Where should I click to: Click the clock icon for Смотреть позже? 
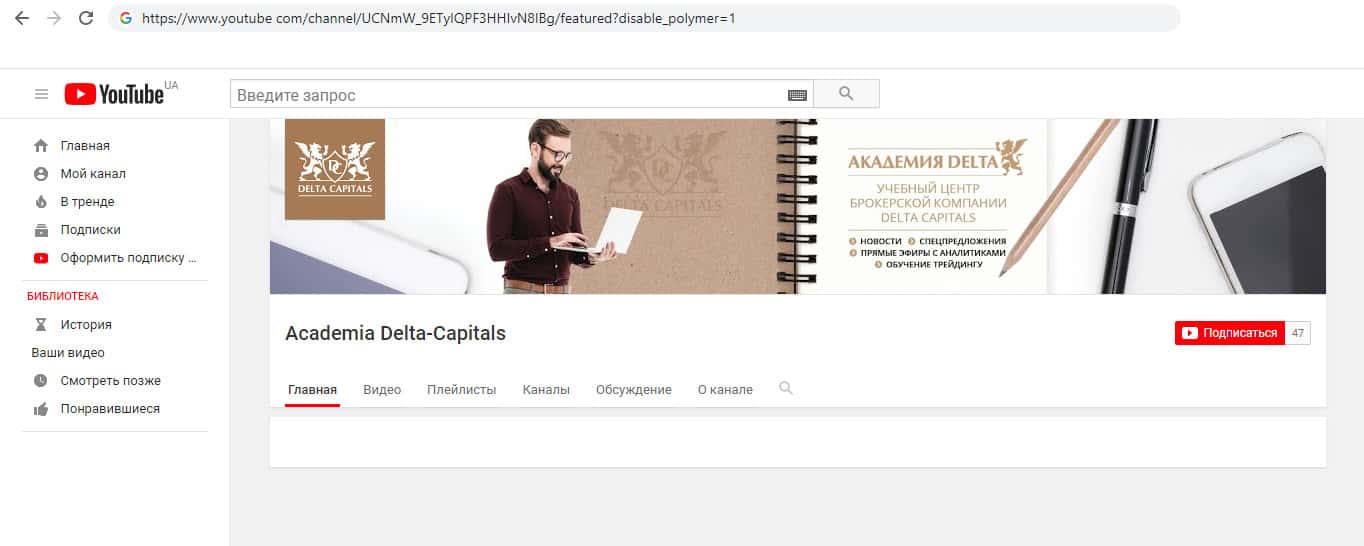coord(41,381)
